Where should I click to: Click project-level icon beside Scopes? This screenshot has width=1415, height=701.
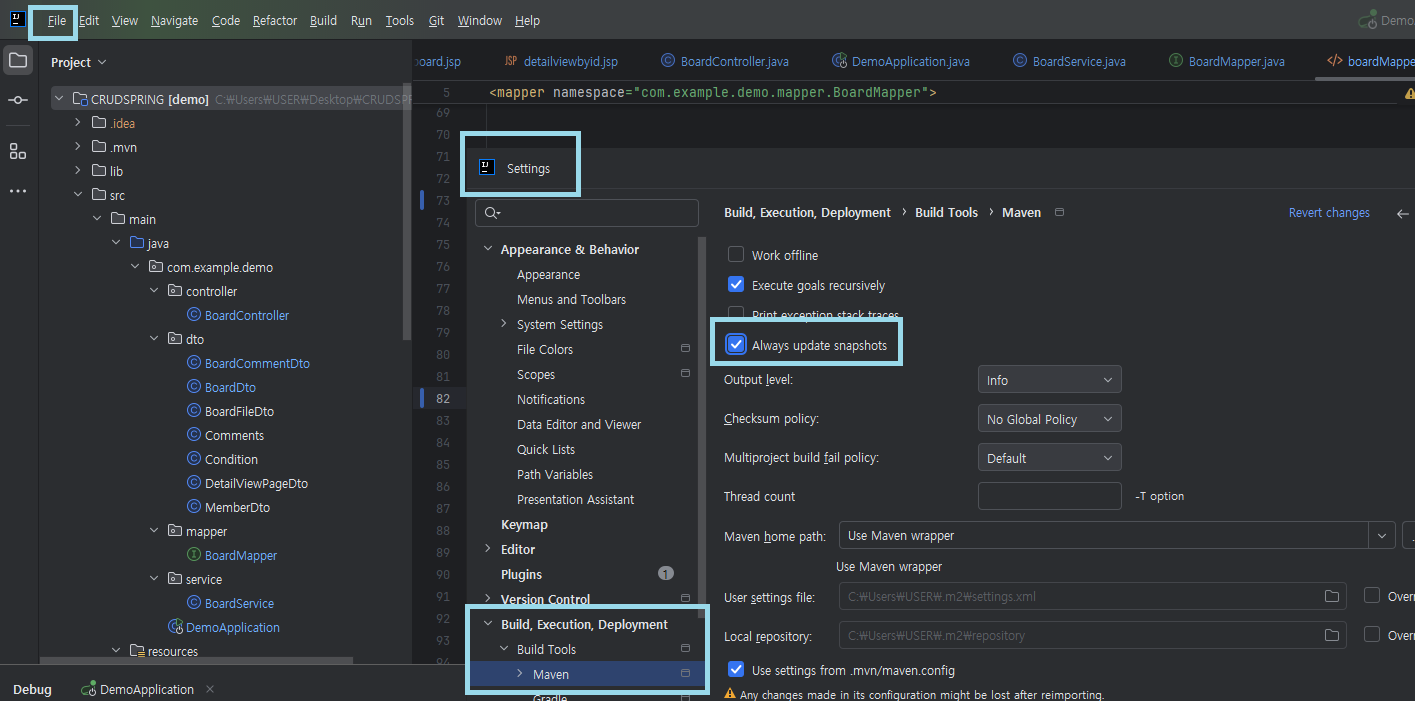coord(685,374)
